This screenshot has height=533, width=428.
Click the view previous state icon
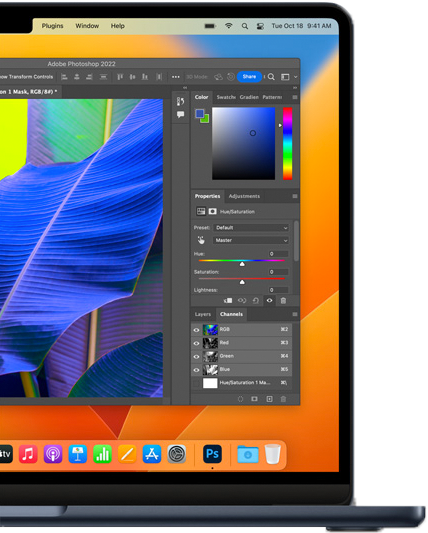tap(242, 300)
